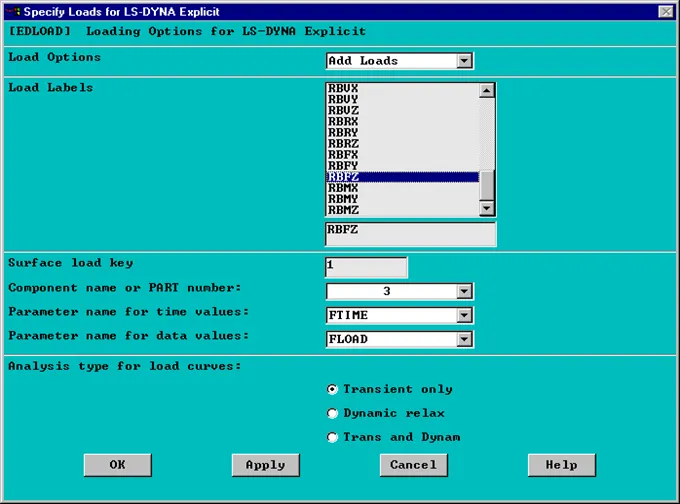
Task: Click the RBFZ label text field
Action: pyautogui.click(x=410, y=234)
